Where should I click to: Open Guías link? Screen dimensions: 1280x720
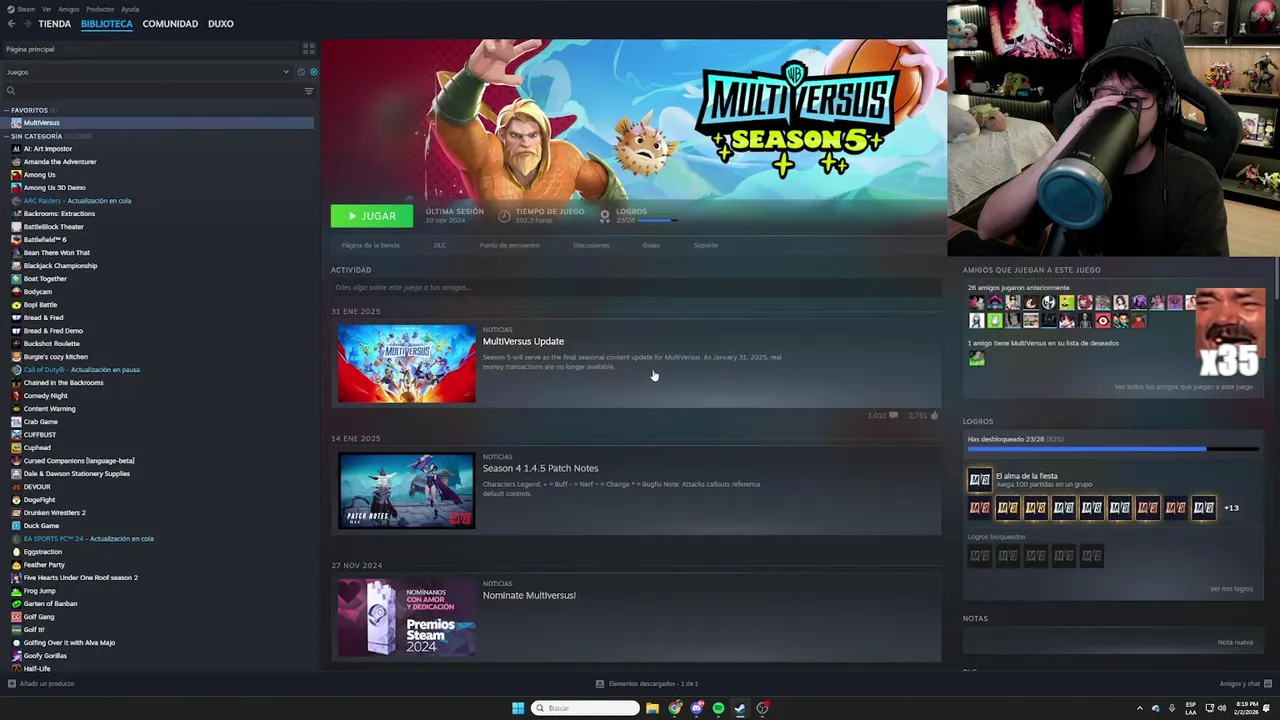coord(651,245)
